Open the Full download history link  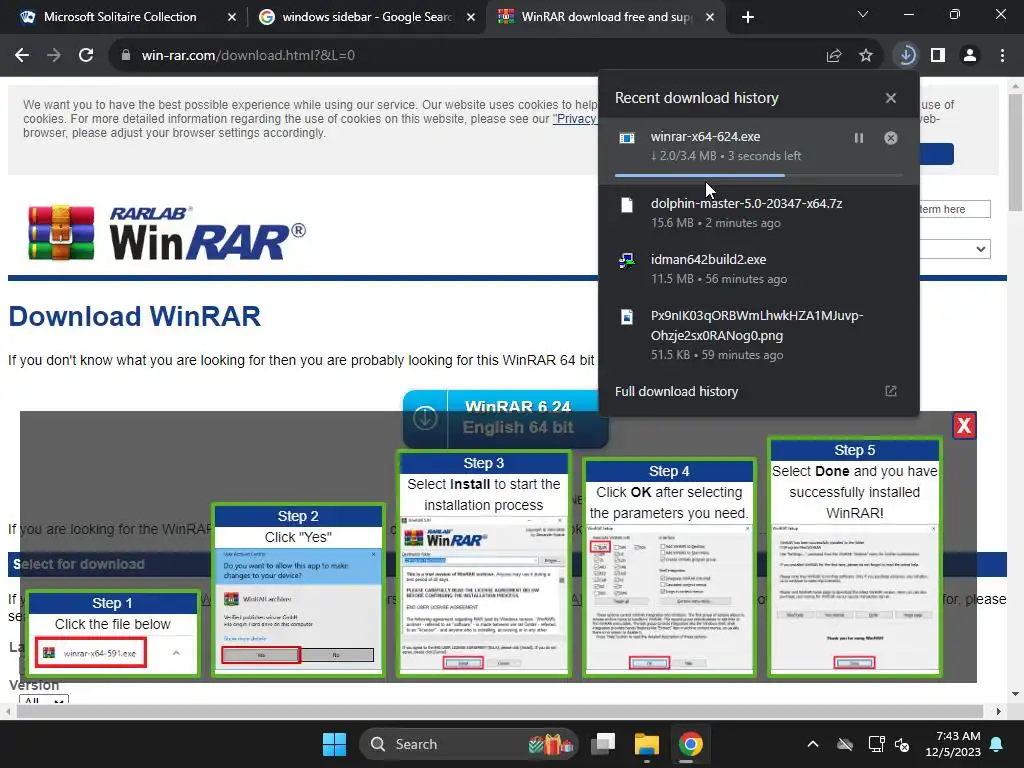click(x=677, y=391)
